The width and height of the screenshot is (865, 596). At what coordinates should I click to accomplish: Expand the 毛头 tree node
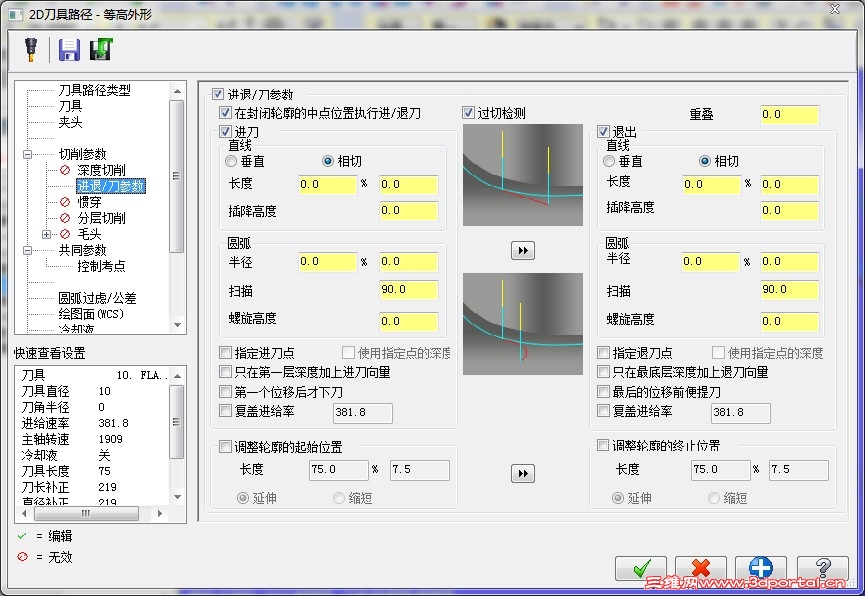(47, 236)
